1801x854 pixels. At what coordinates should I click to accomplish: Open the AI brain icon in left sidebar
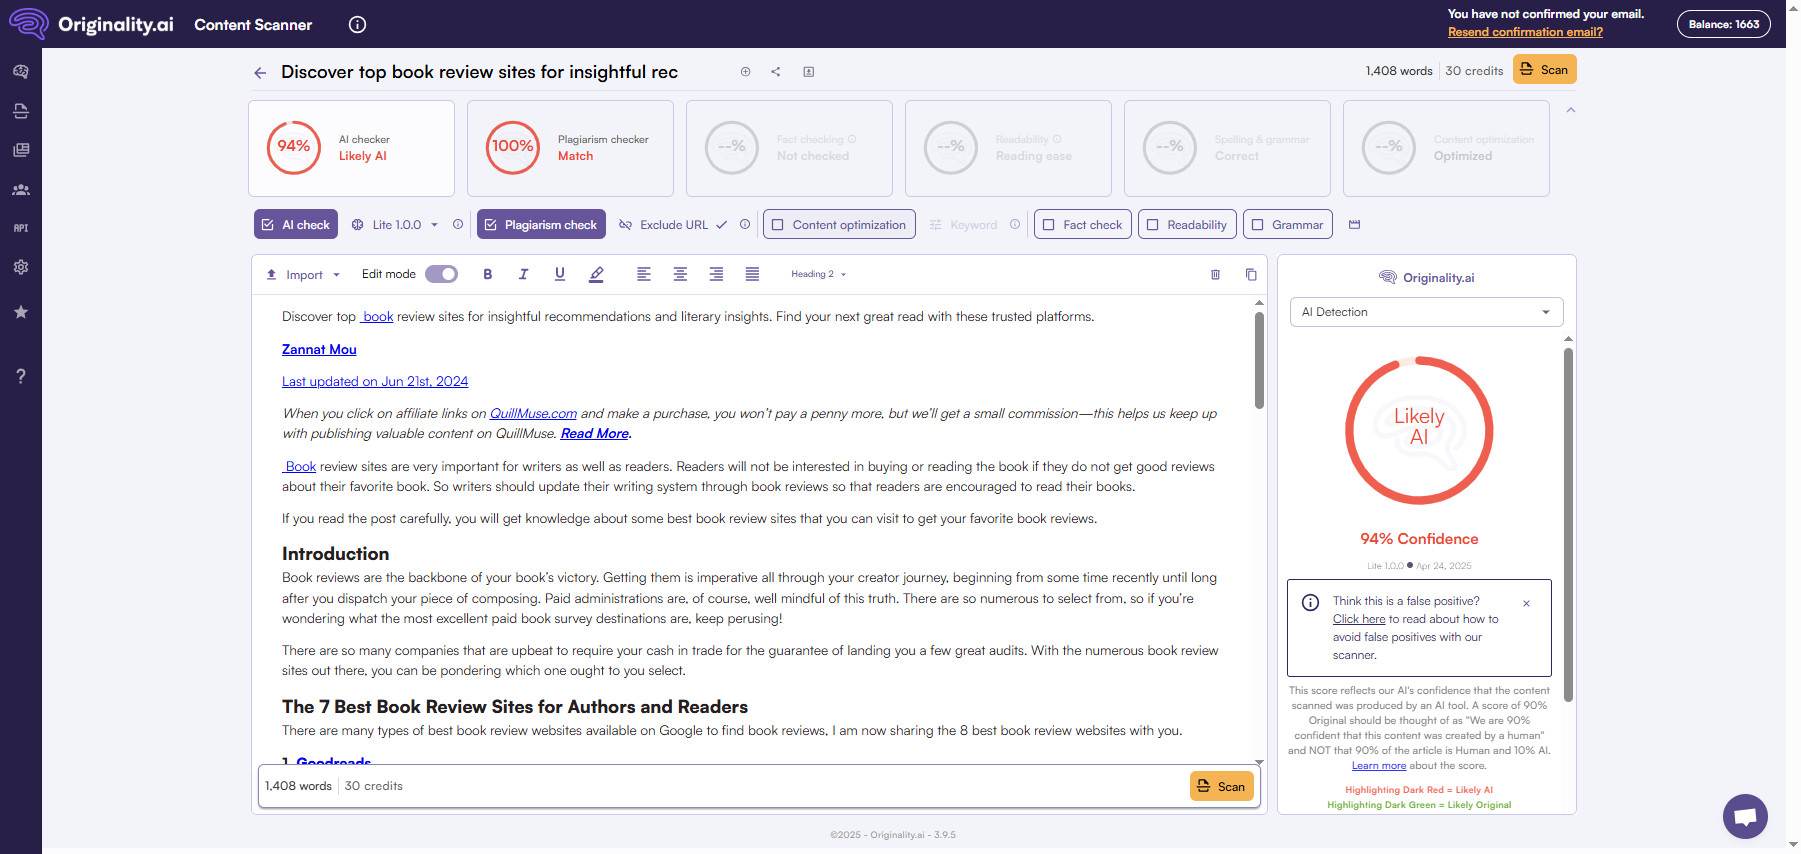click(x=21, y=72)
